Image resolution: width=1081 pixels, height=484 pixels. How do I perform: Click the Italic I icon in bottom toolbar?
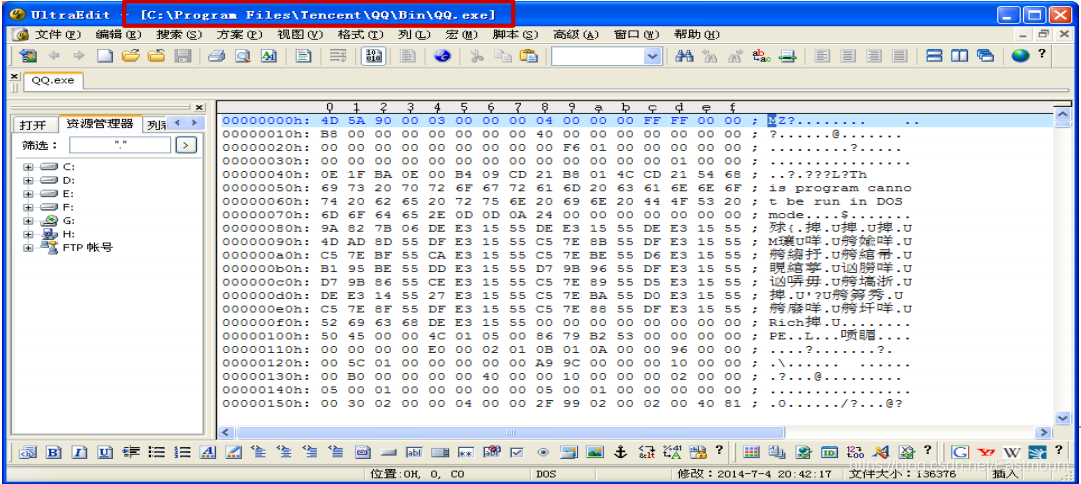[x=79, y=452]
